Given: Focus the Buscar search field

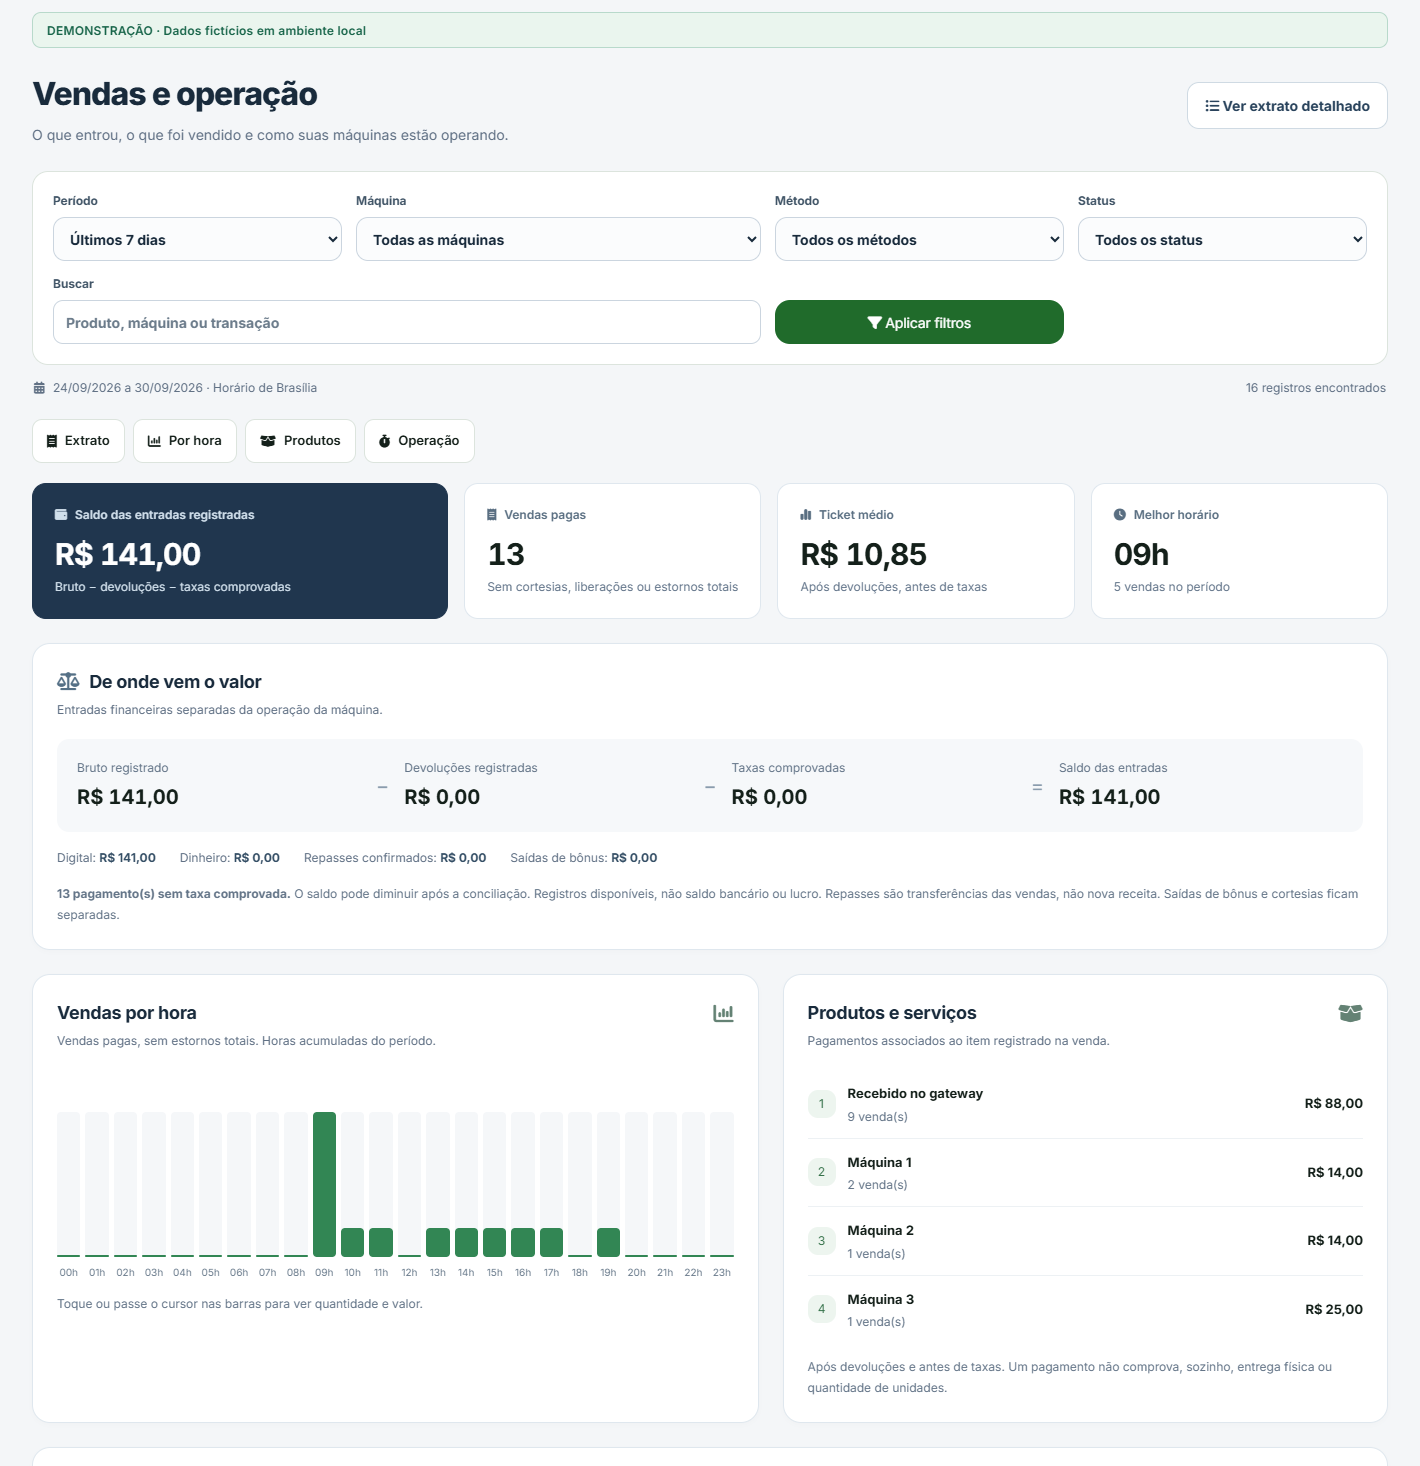Looking at the screenshot, I should [407, 322].
